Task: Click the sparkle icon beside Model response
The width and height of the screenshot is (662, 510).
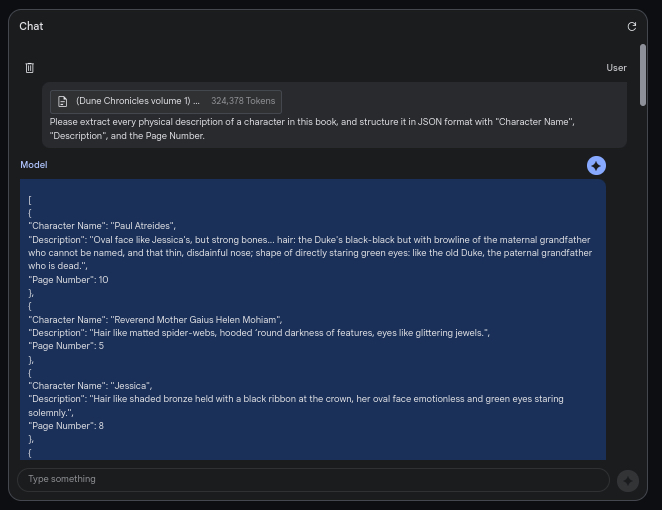Action: (596, 166)
